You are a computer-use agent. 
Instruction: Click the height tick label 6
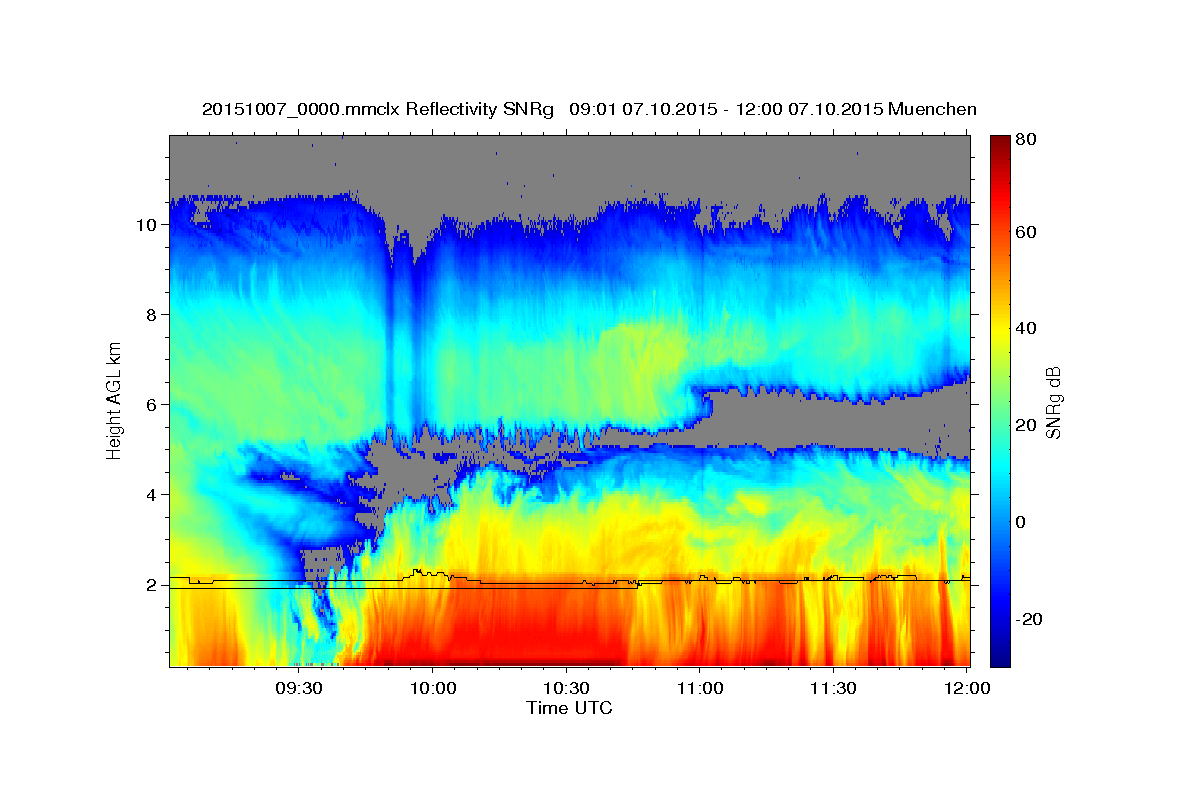pos(151,405)
